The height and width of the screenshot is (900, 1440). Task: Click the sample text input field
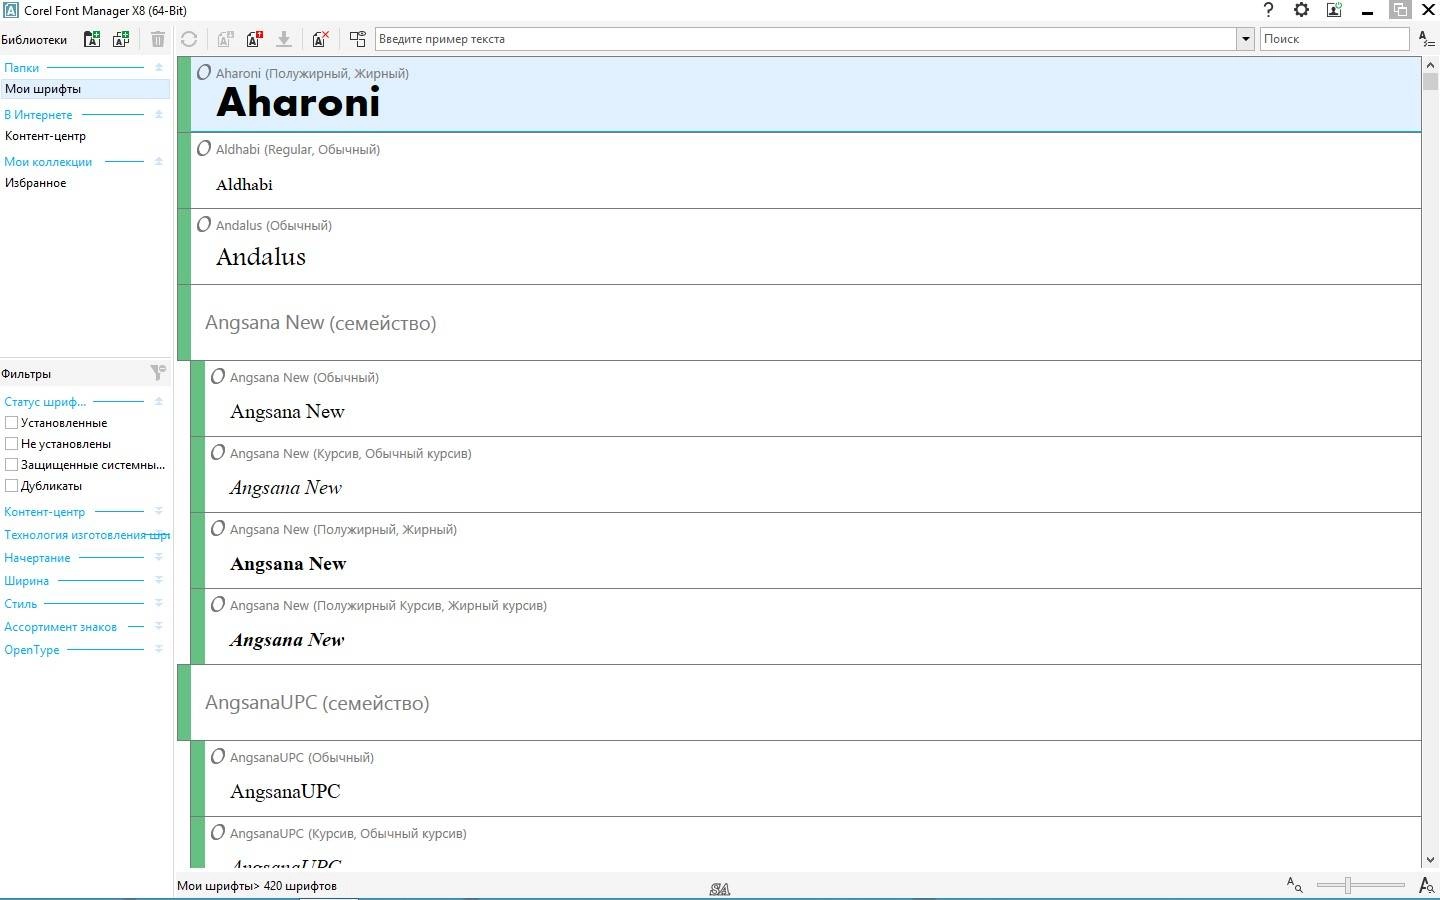click(x=806, y=39)
